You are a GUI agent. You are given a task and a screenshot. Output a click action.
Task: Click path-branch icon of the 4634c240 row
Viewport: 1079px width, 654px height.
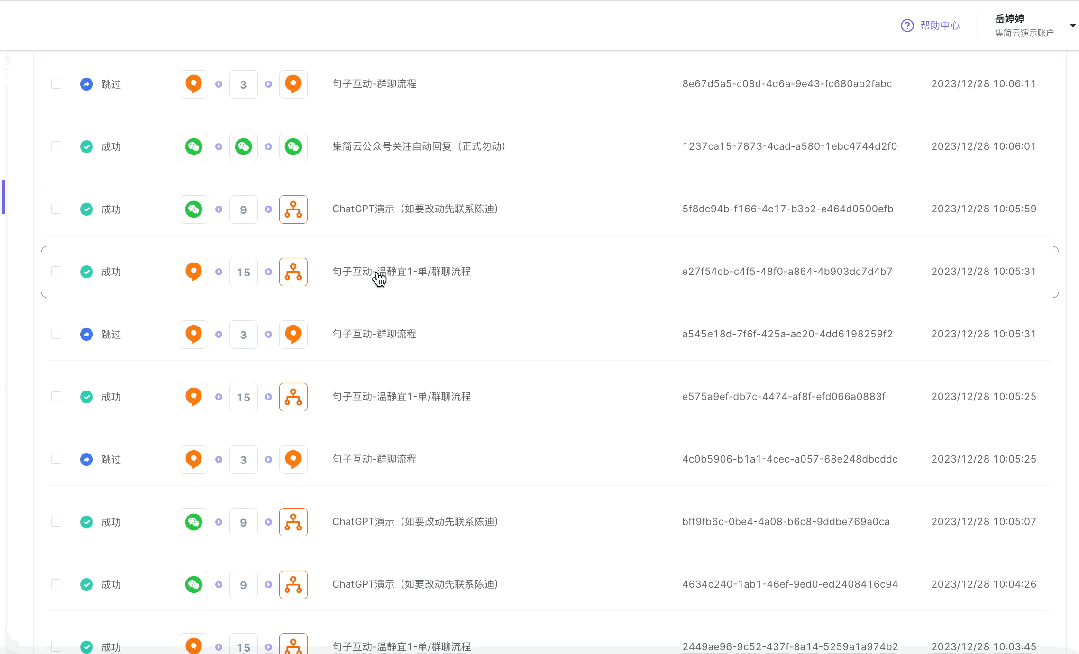point(293,584)
